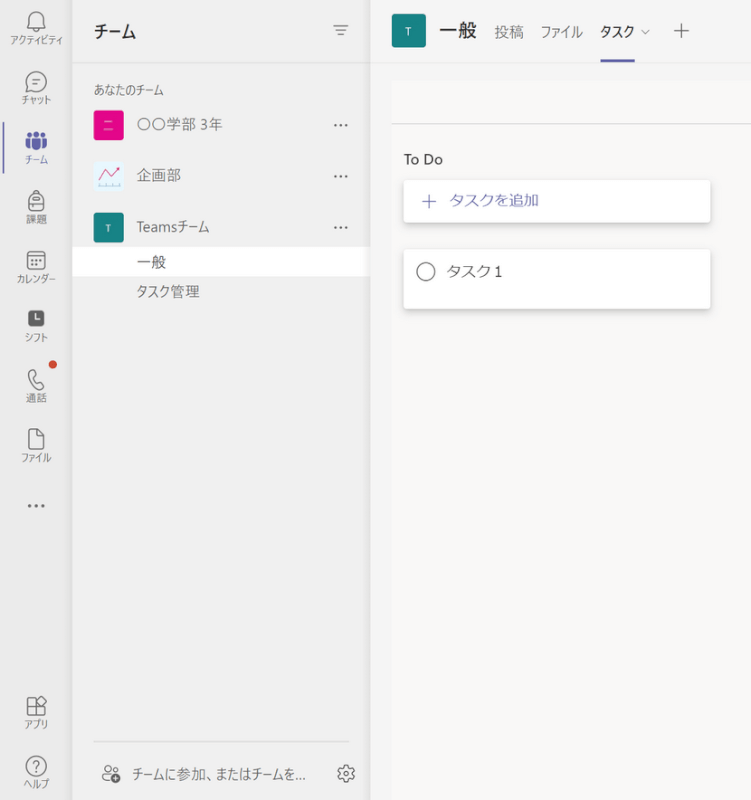Screen dimensions: 751x800
Task: Open the 通話 phone icon
Action: coord(36,380)
